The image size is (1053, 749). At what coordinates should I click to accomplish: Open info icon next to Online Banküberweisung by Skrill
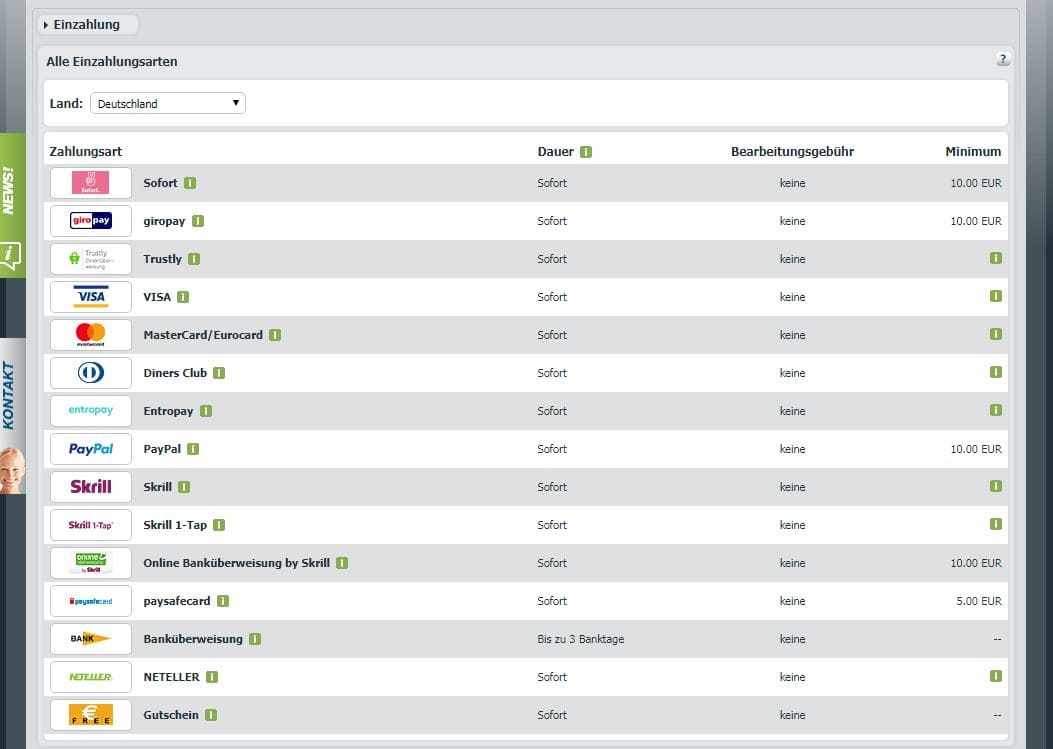(x=342, y=563)
